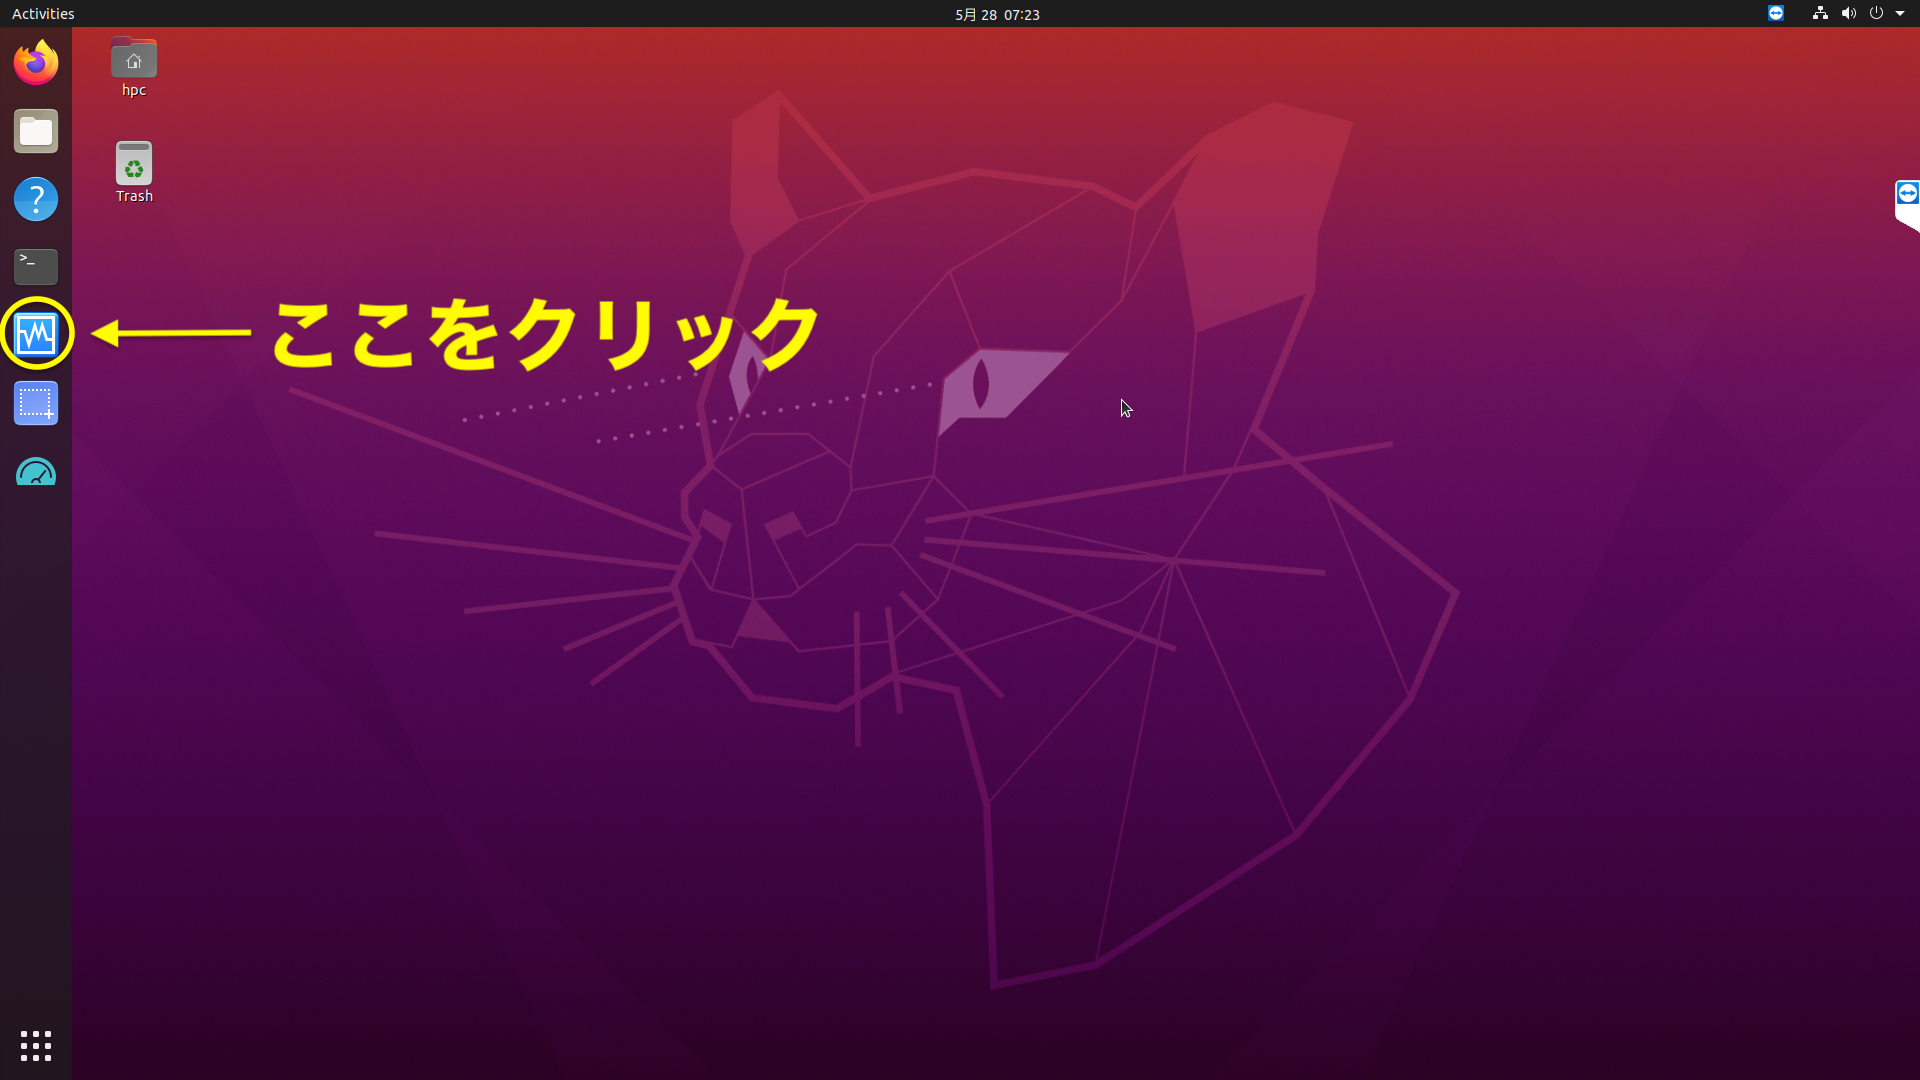Click the power icon in top bar
This screenshot has height=1080, width=1920.
[1876, 14]
